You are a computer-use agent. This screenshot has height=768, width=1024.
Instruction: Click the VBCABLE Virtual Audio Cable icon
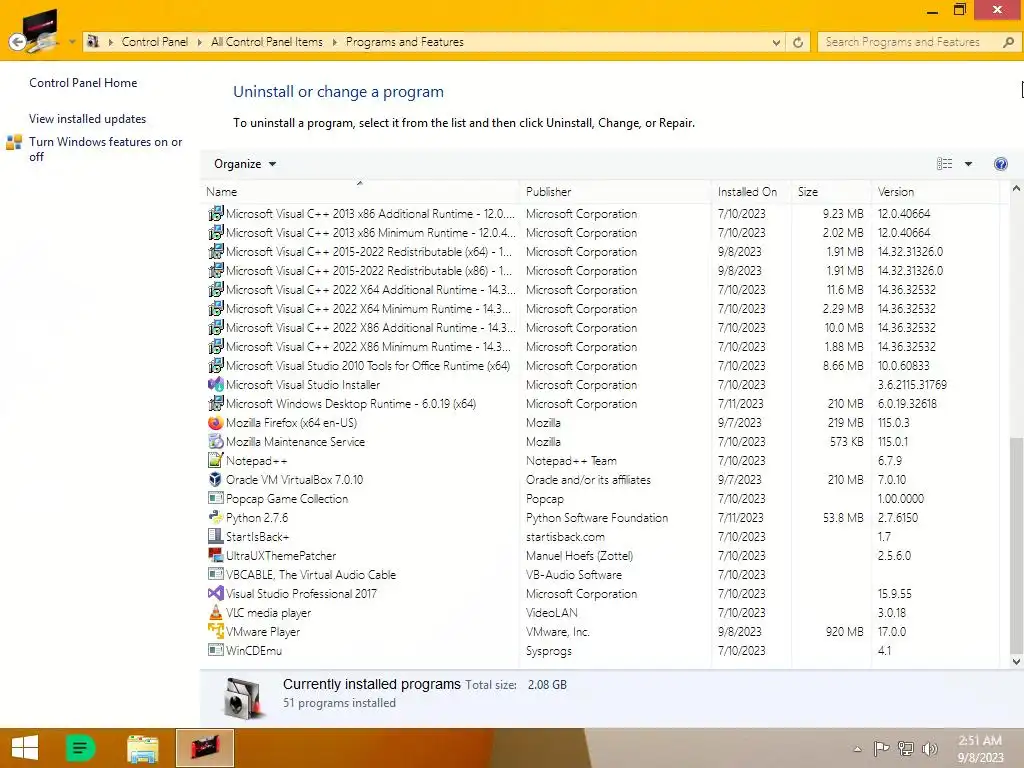click(216, 574)
